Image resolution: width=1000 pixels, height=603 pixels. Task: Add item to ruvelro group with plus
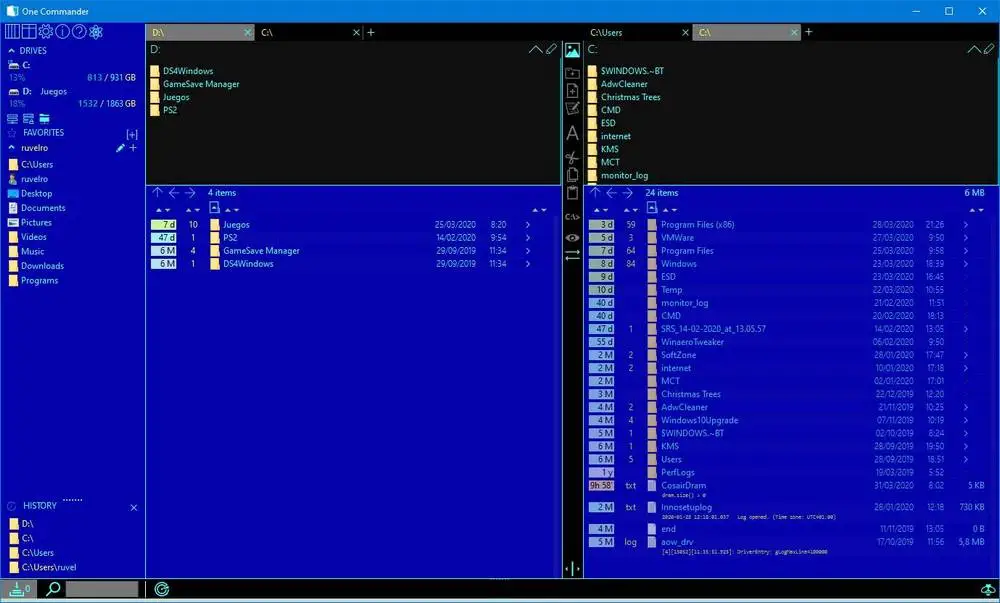point(133,148)
